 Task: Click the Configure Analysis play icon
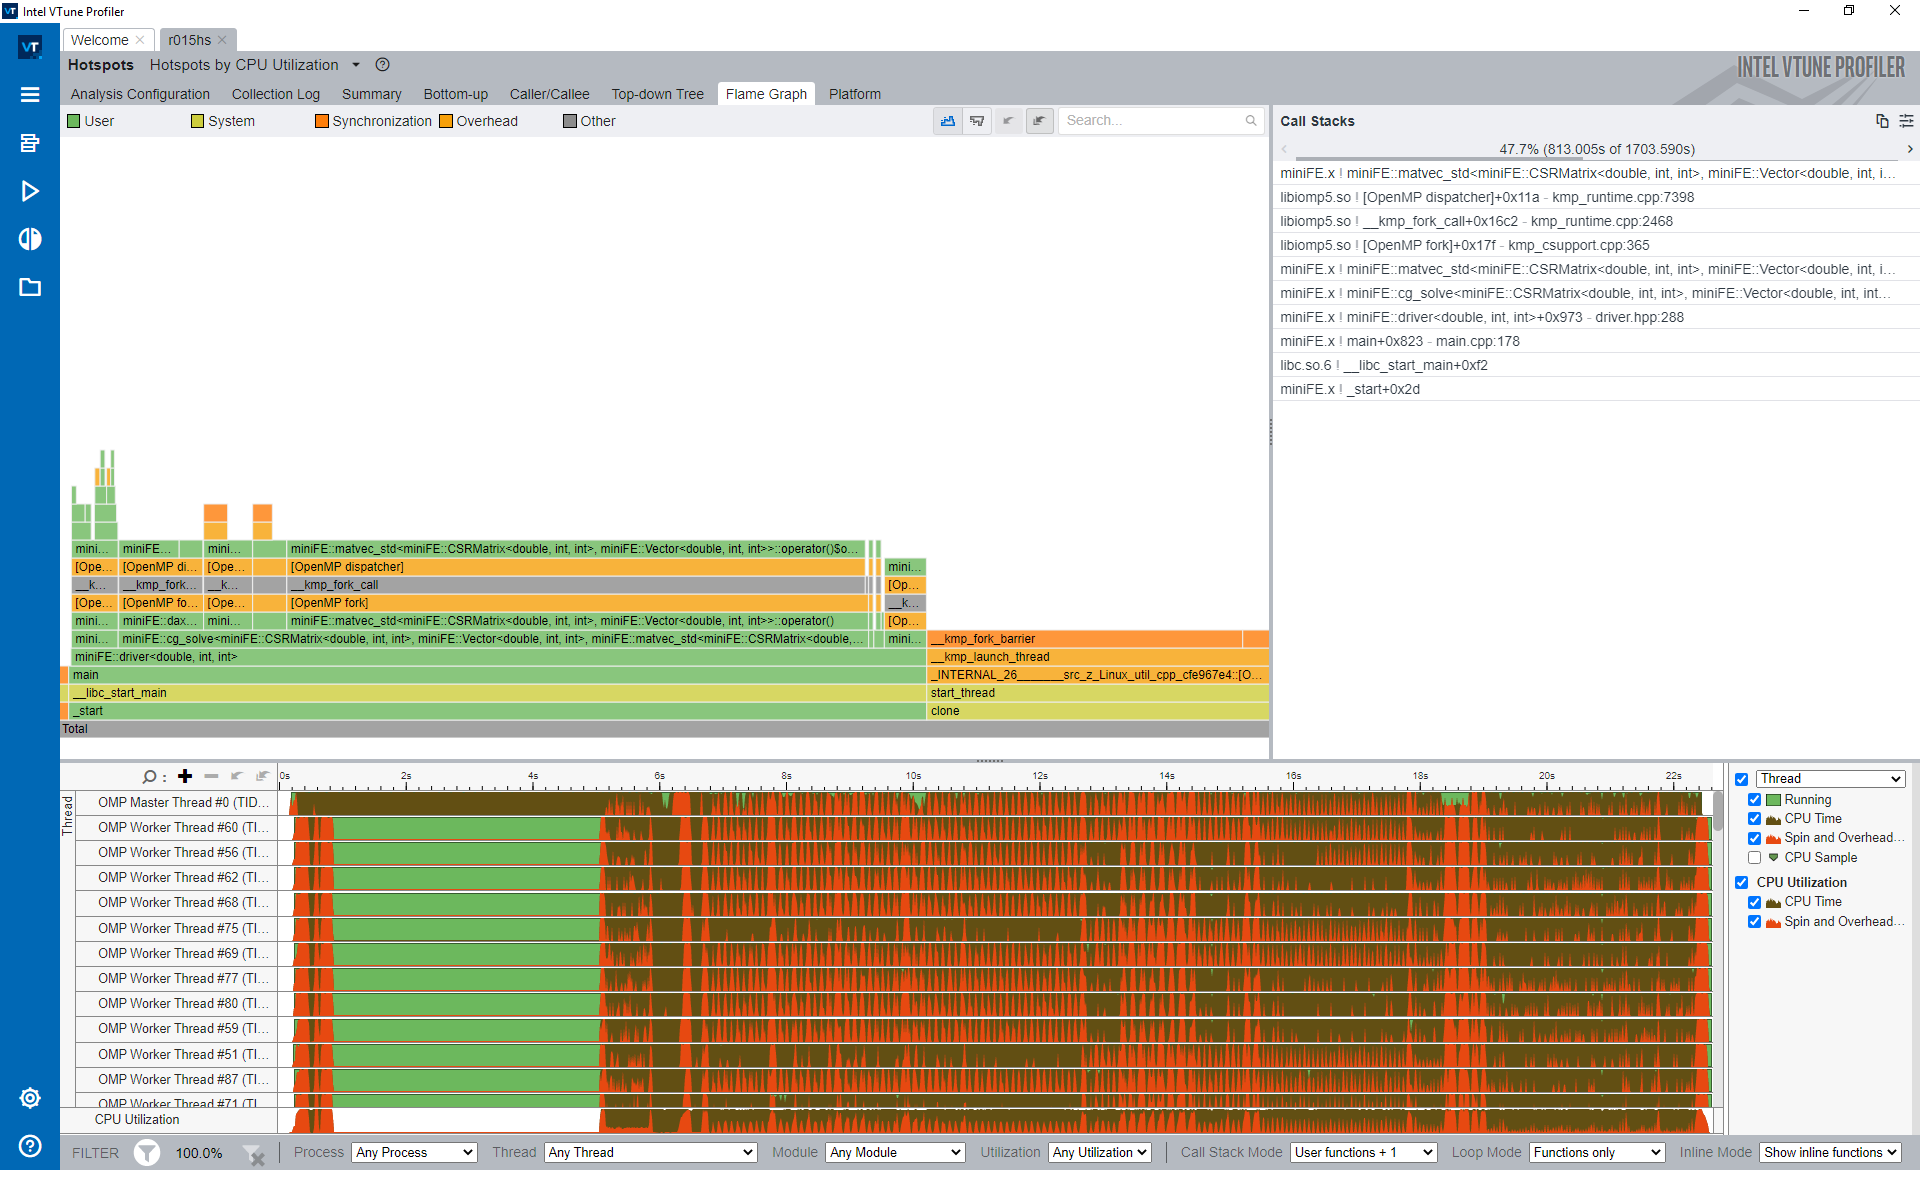[30, 191]
